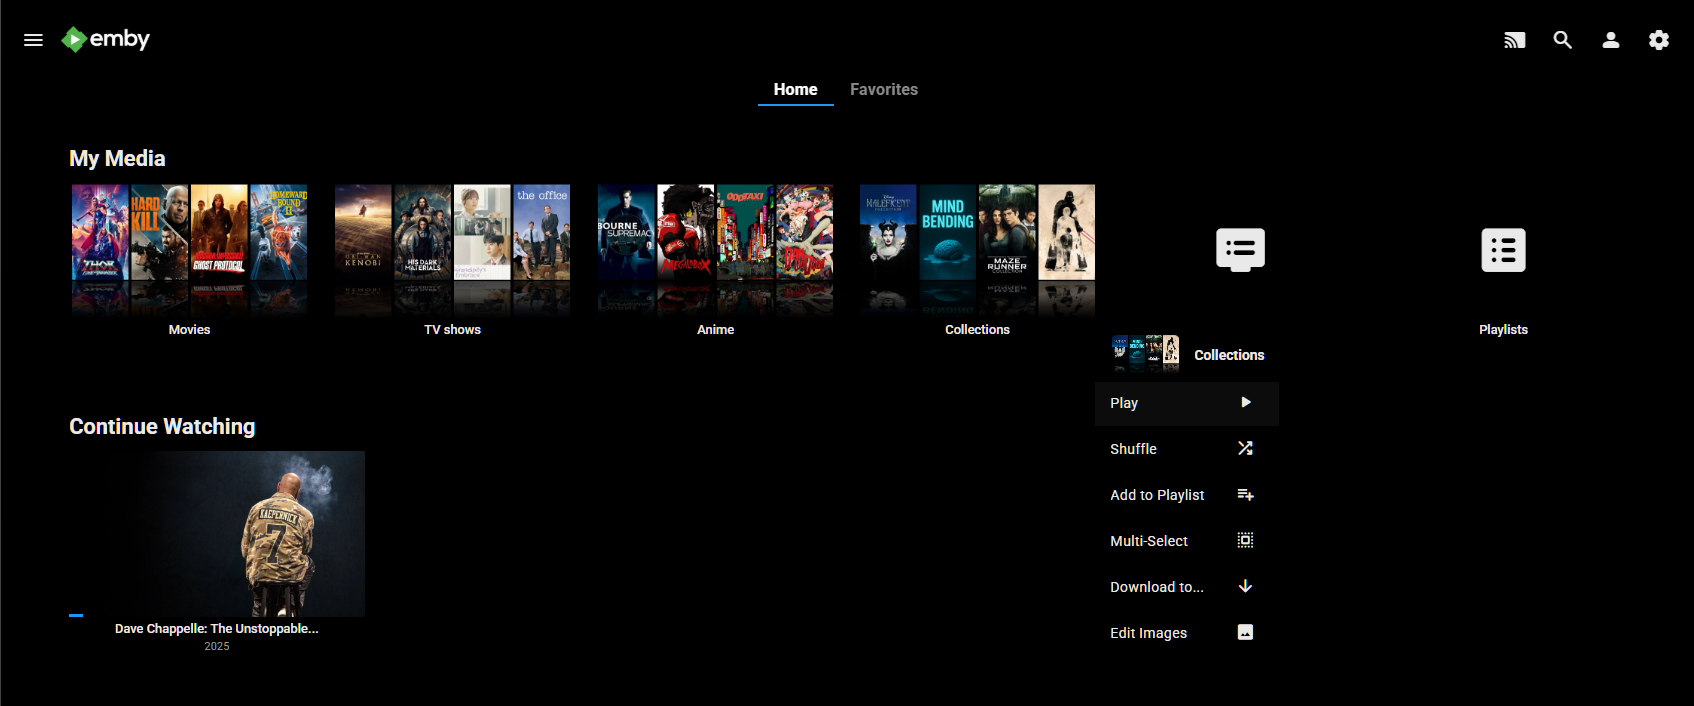This screenshot has height=706, width=1694.
Task: Click the multi-select dotted square icon
Action: 1245,540
